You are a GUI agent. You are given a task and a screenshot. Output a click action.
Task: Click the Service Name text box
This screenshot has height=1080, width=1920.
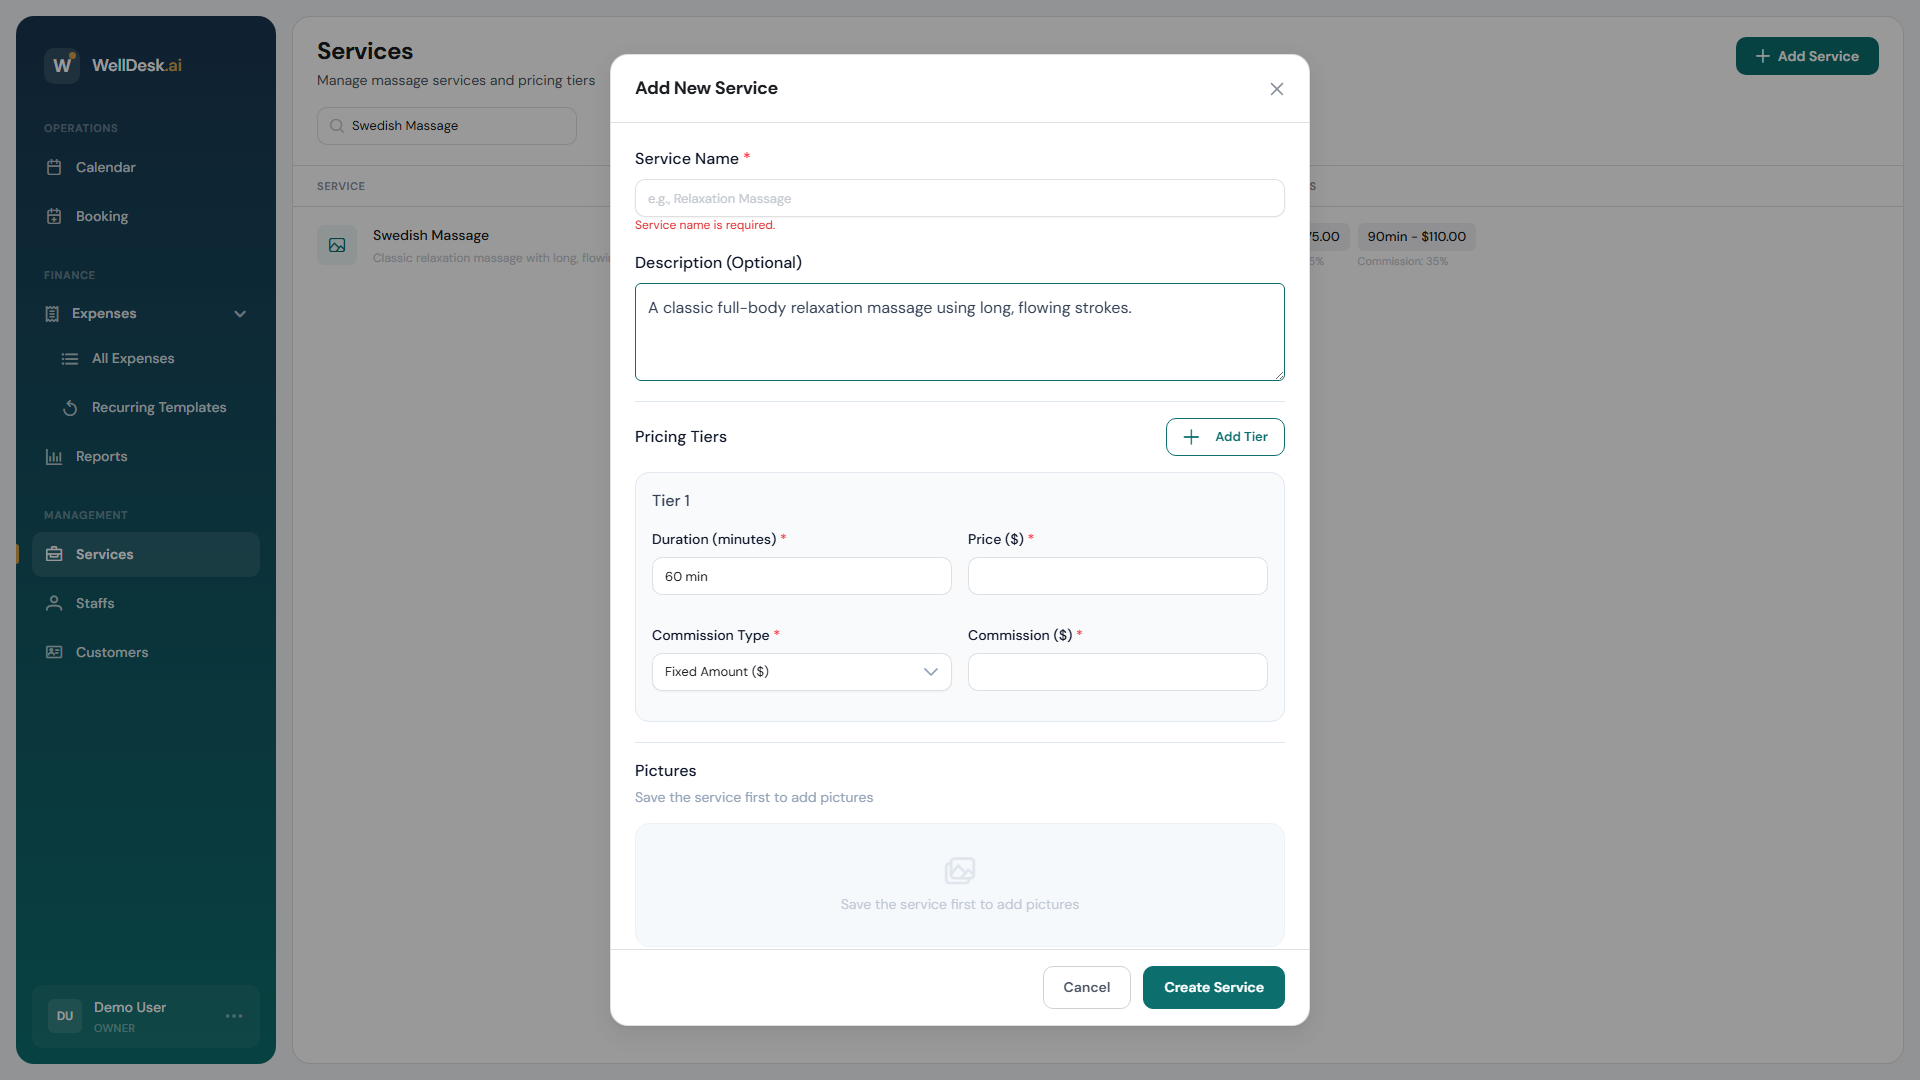click(x=959, y=198)
